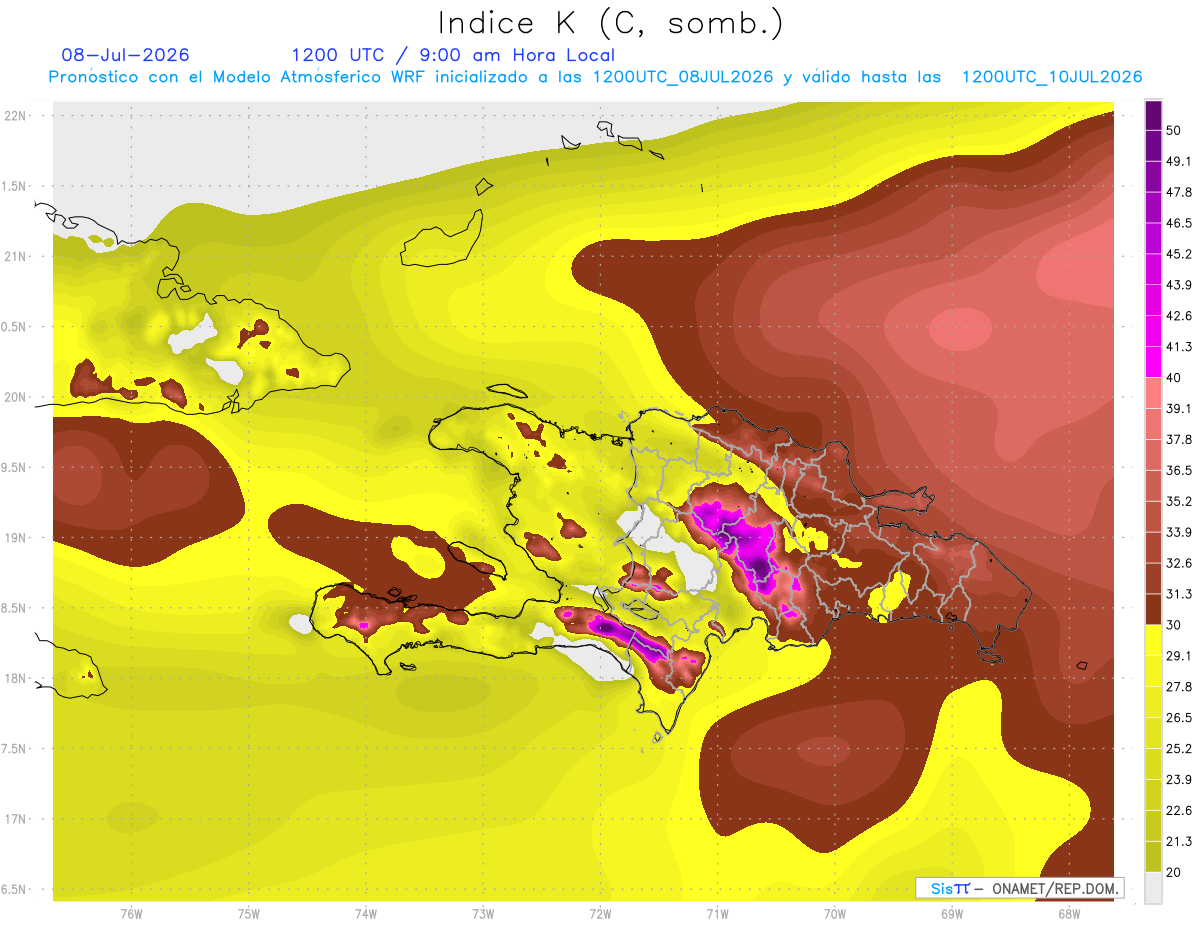Click the colorbar value "37.8"

click(1180, 439)
